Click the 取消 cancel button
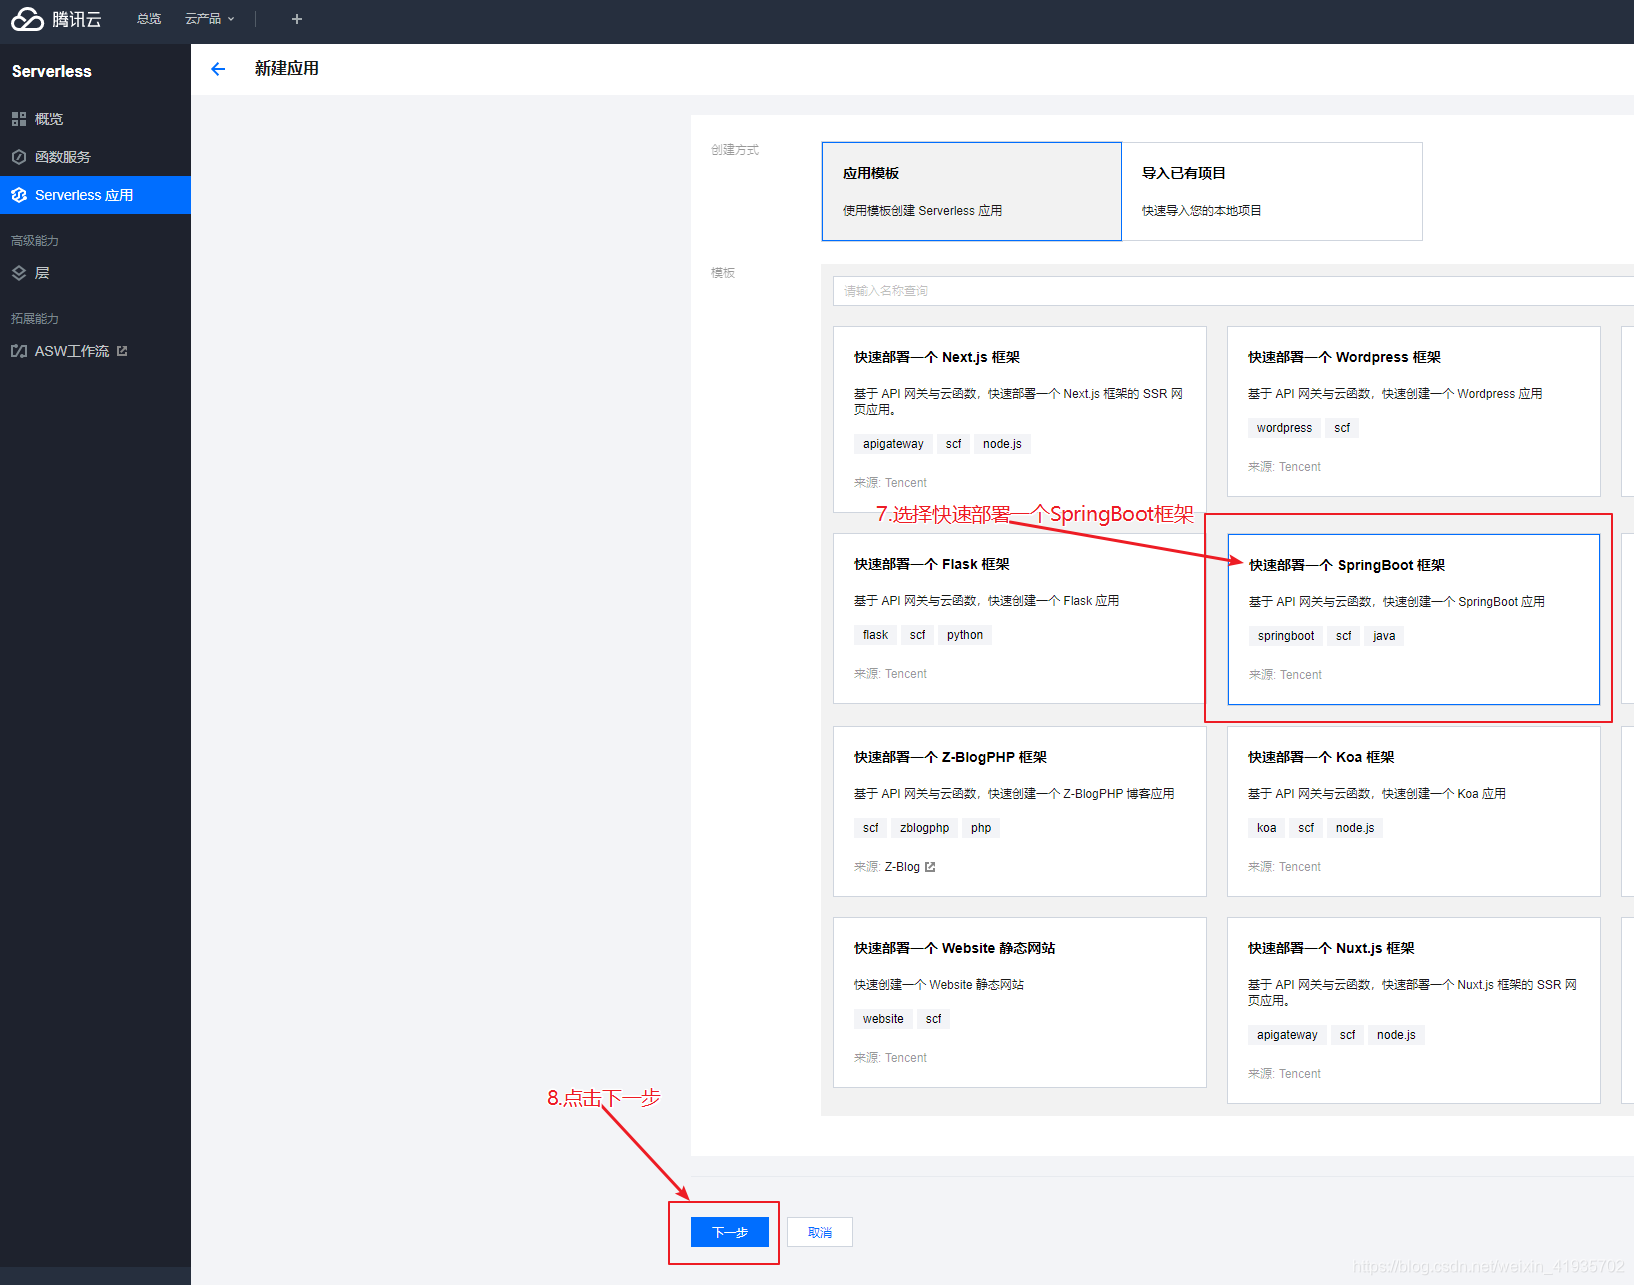The width and height of the screenshot is (1634, 1285). click(819, 1232)
